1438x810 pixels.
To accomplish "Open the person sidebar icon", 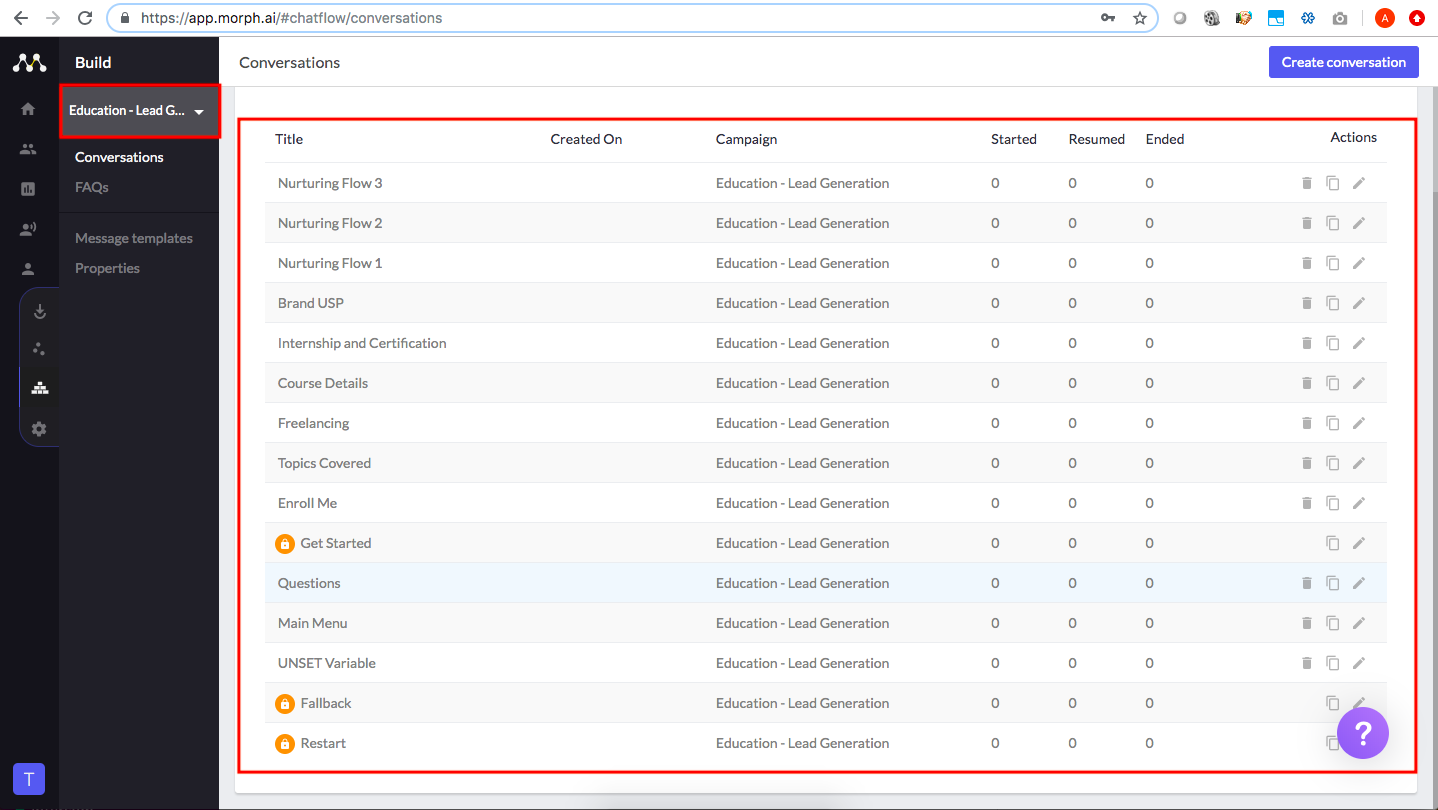I will (x=28, y=268).
